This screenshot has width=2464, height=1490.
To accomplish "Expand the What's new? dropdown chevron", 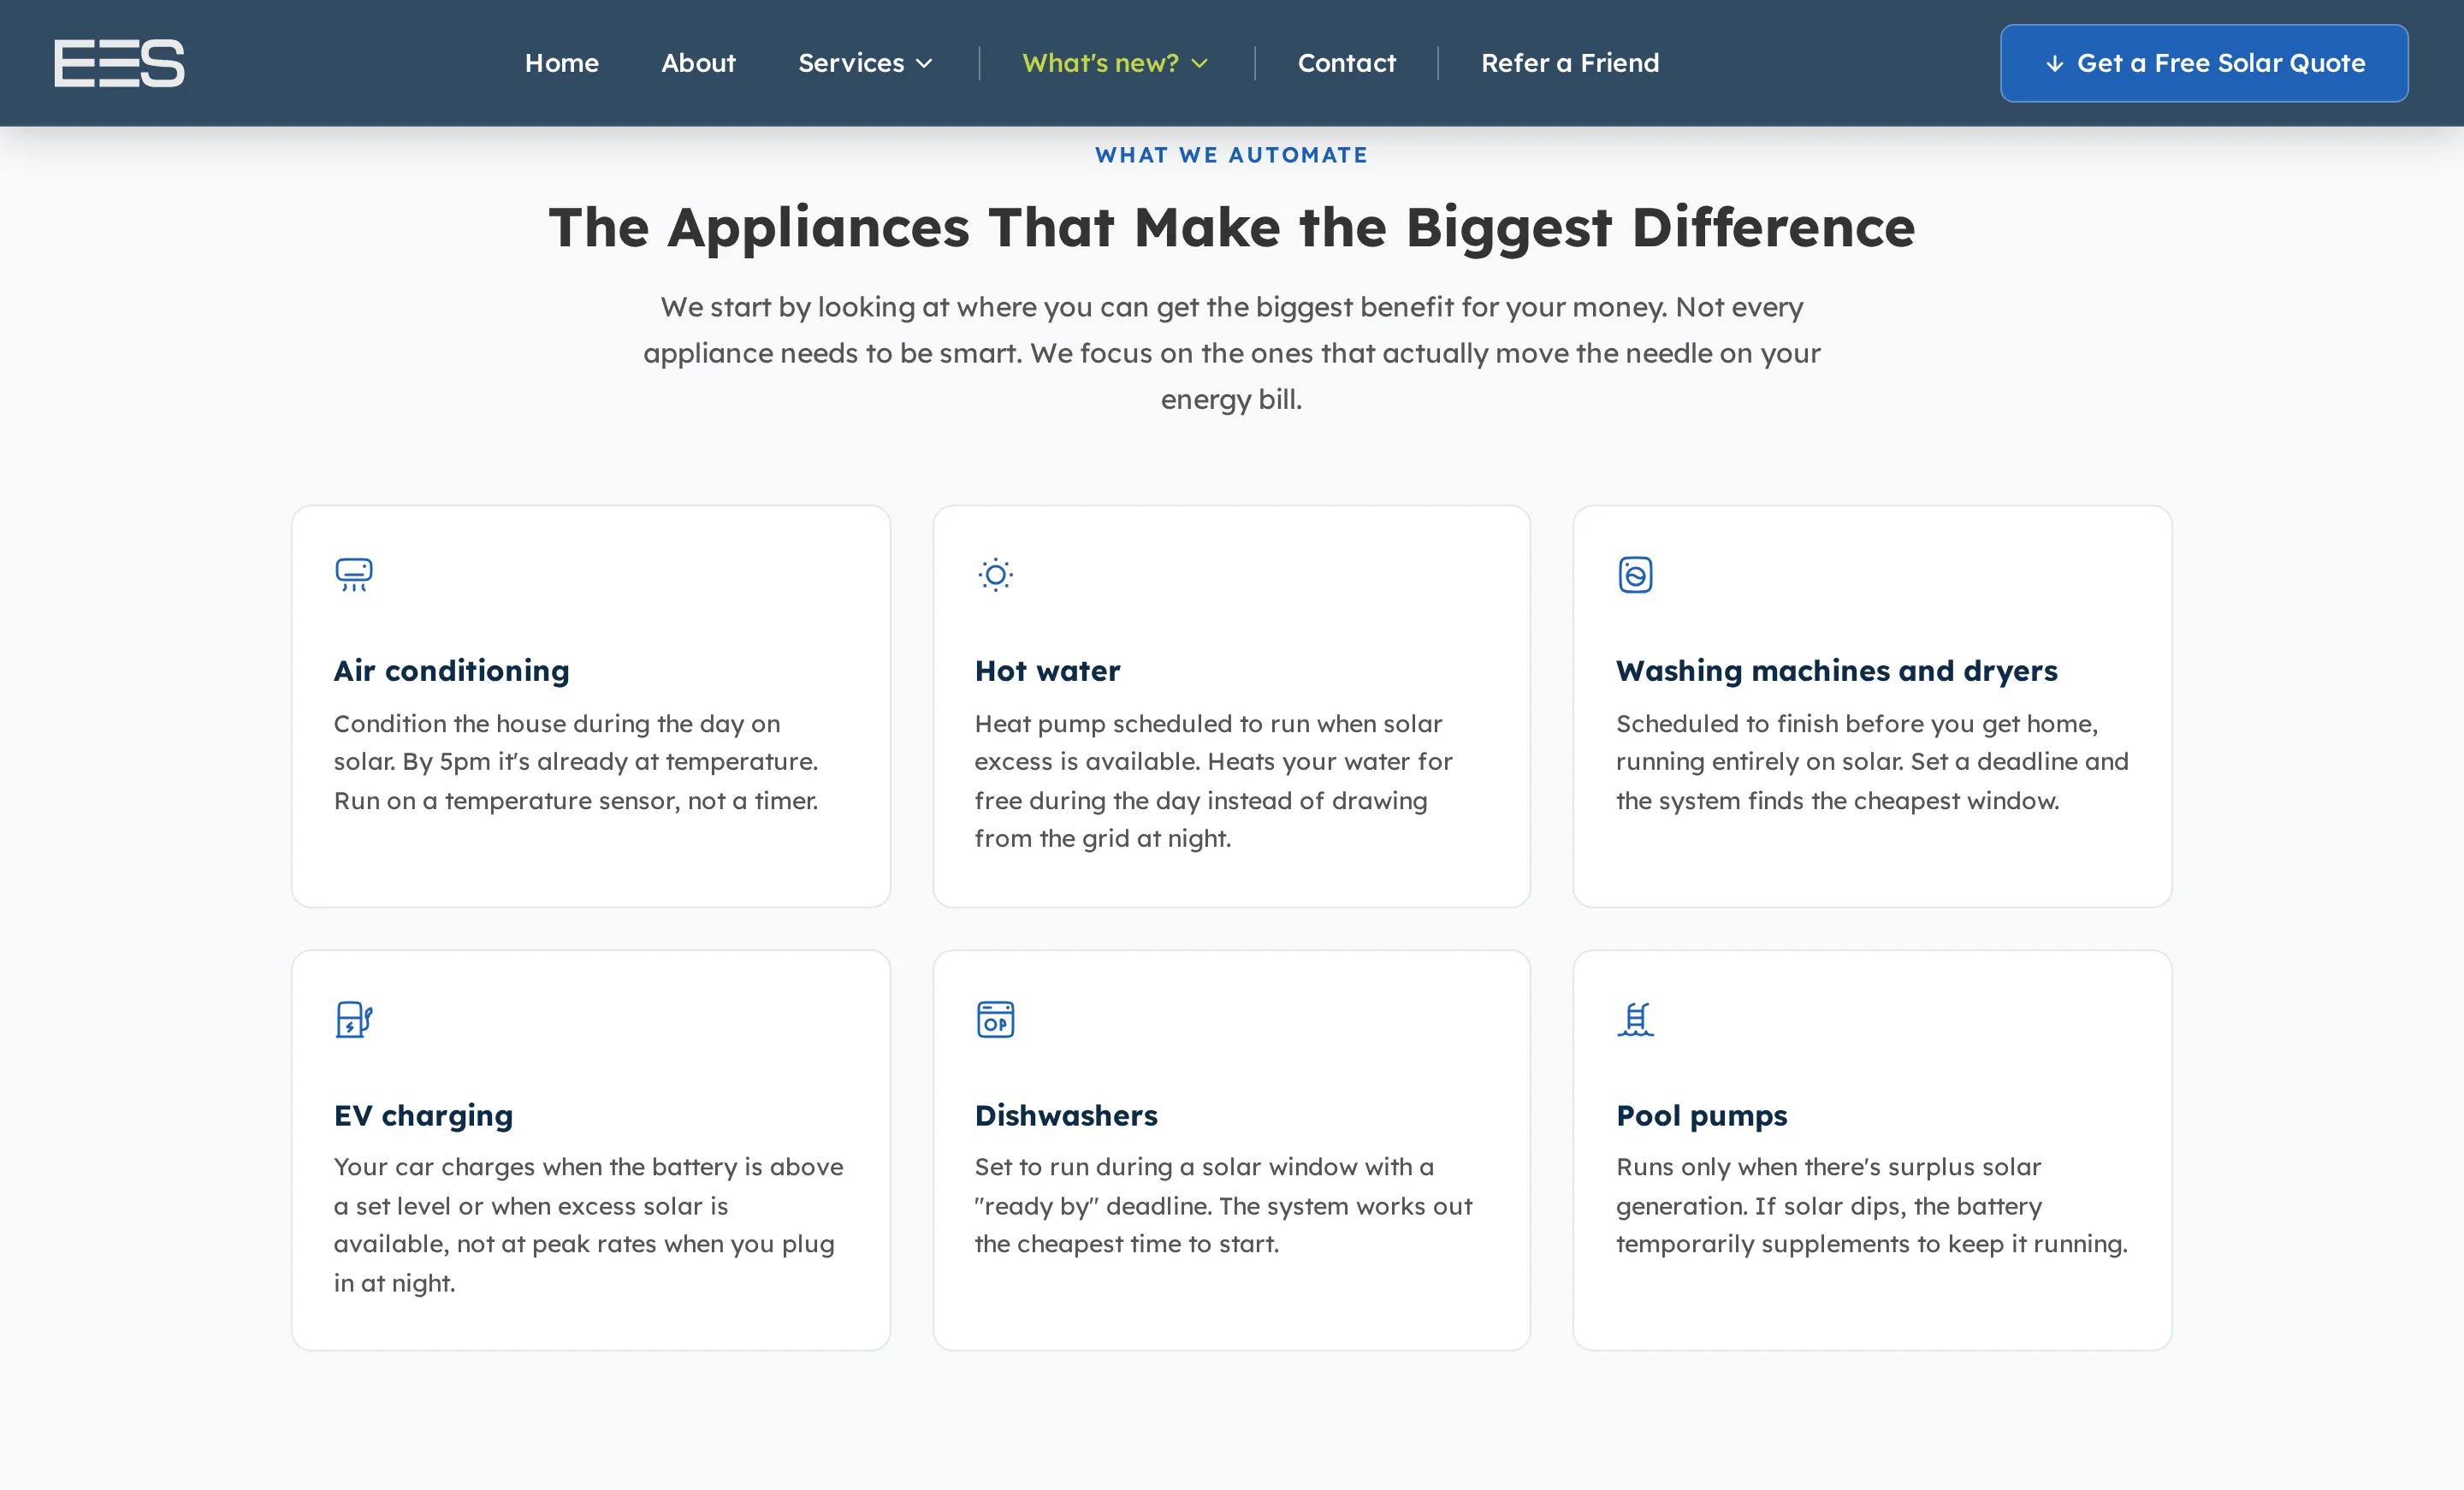I will [x=1200, y=64].
